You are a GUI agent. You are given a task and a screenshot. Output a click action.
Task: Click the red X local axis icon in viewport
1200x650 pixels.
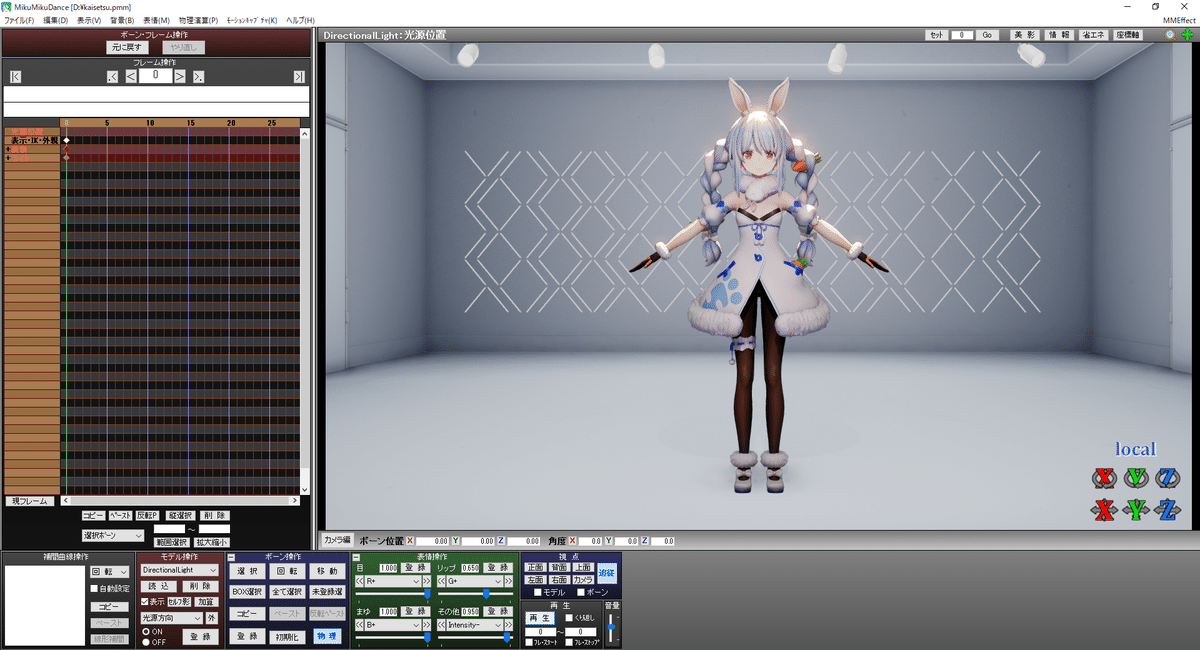(x=1104, y=478)
